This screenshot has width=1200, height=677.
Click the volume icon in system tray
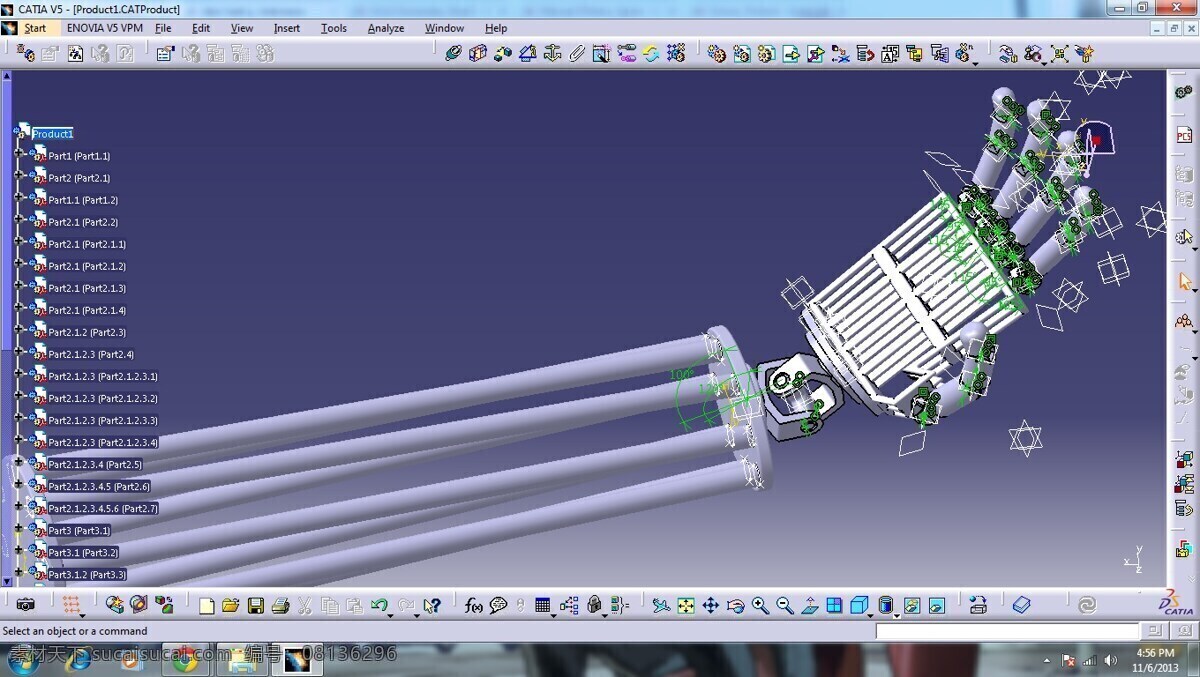point(1109,660)
